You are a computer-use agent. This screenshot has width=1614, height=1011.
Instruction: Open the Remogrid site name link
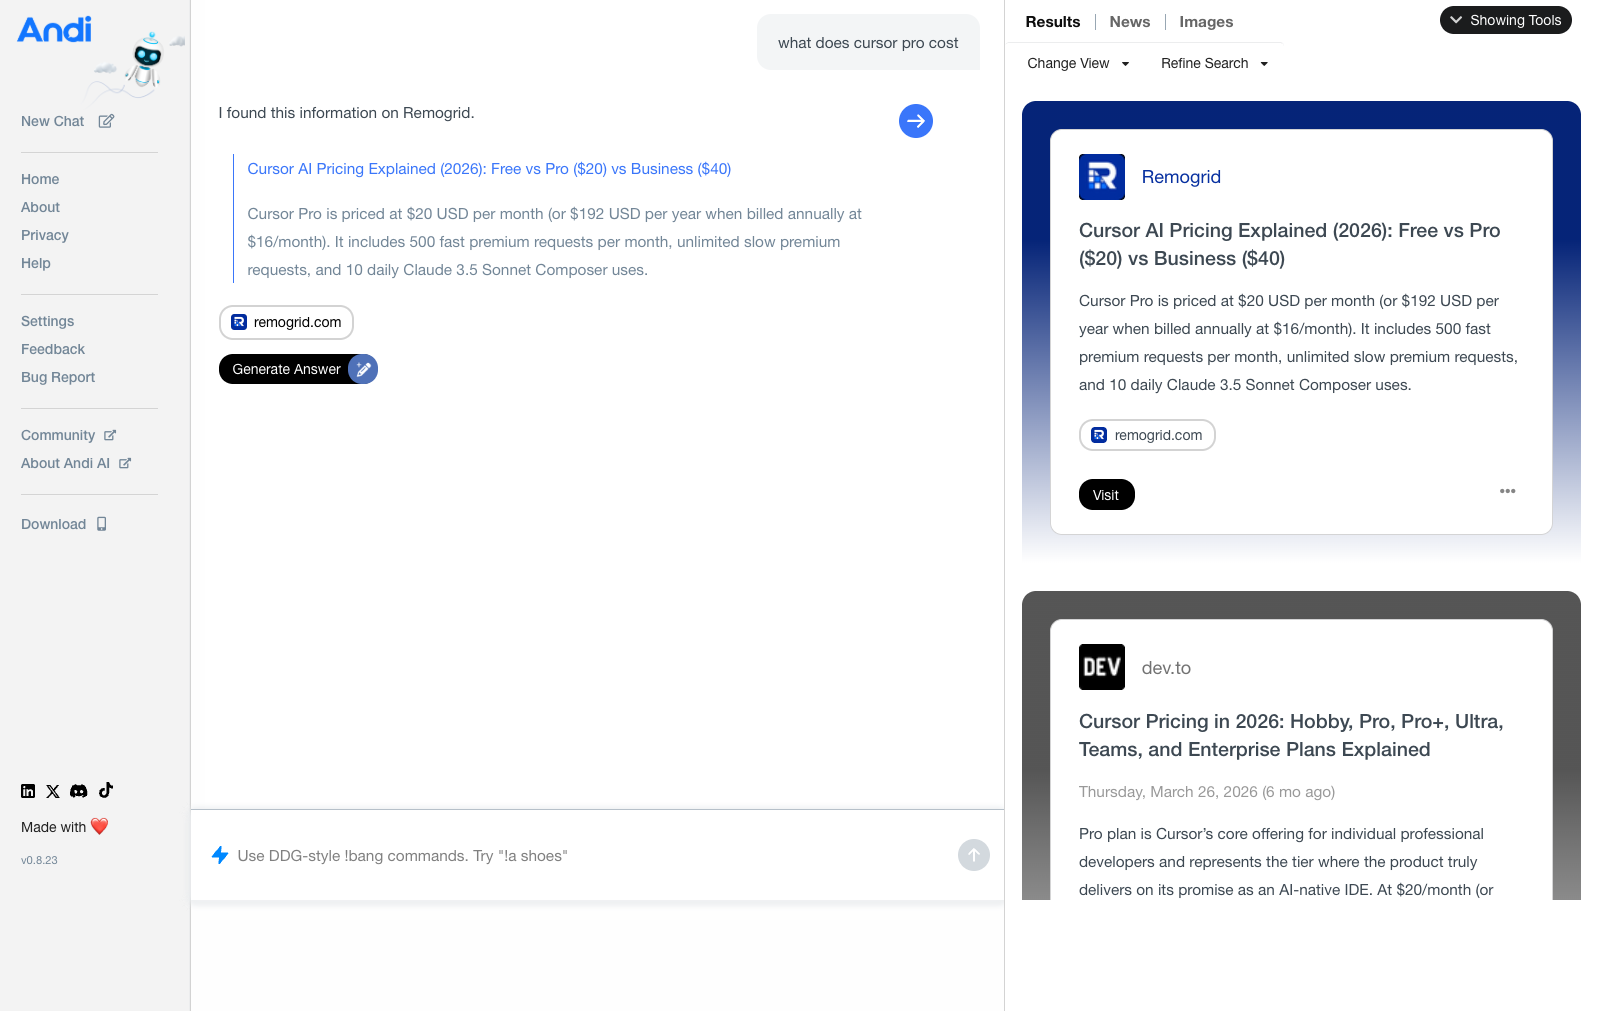point(1181,177)
